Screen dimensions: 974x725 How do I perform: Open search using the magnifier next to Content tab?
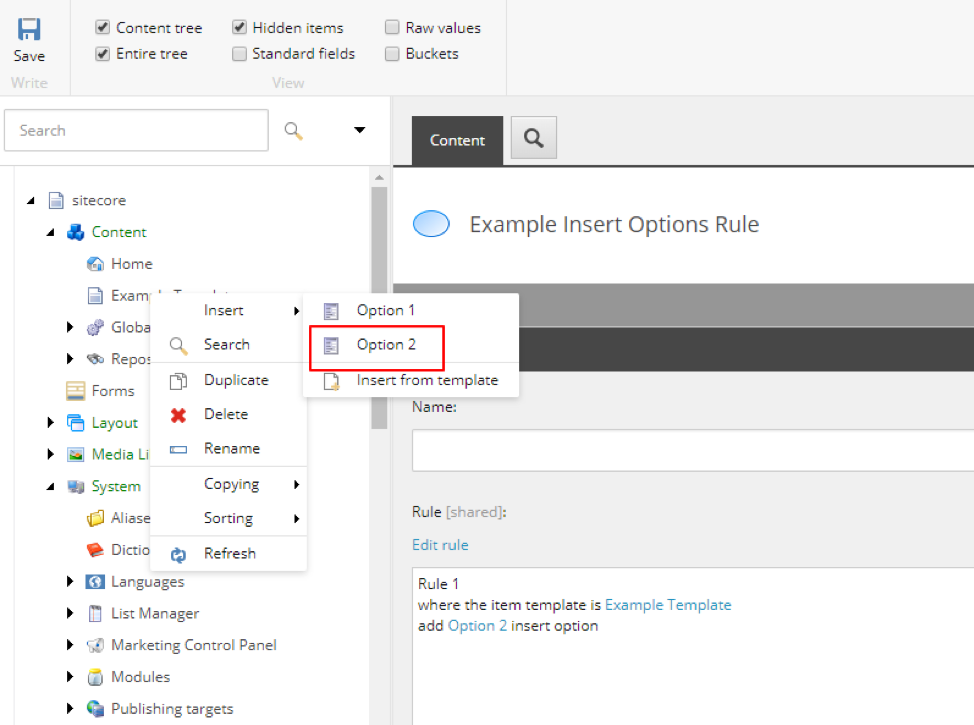coord(533,137)
